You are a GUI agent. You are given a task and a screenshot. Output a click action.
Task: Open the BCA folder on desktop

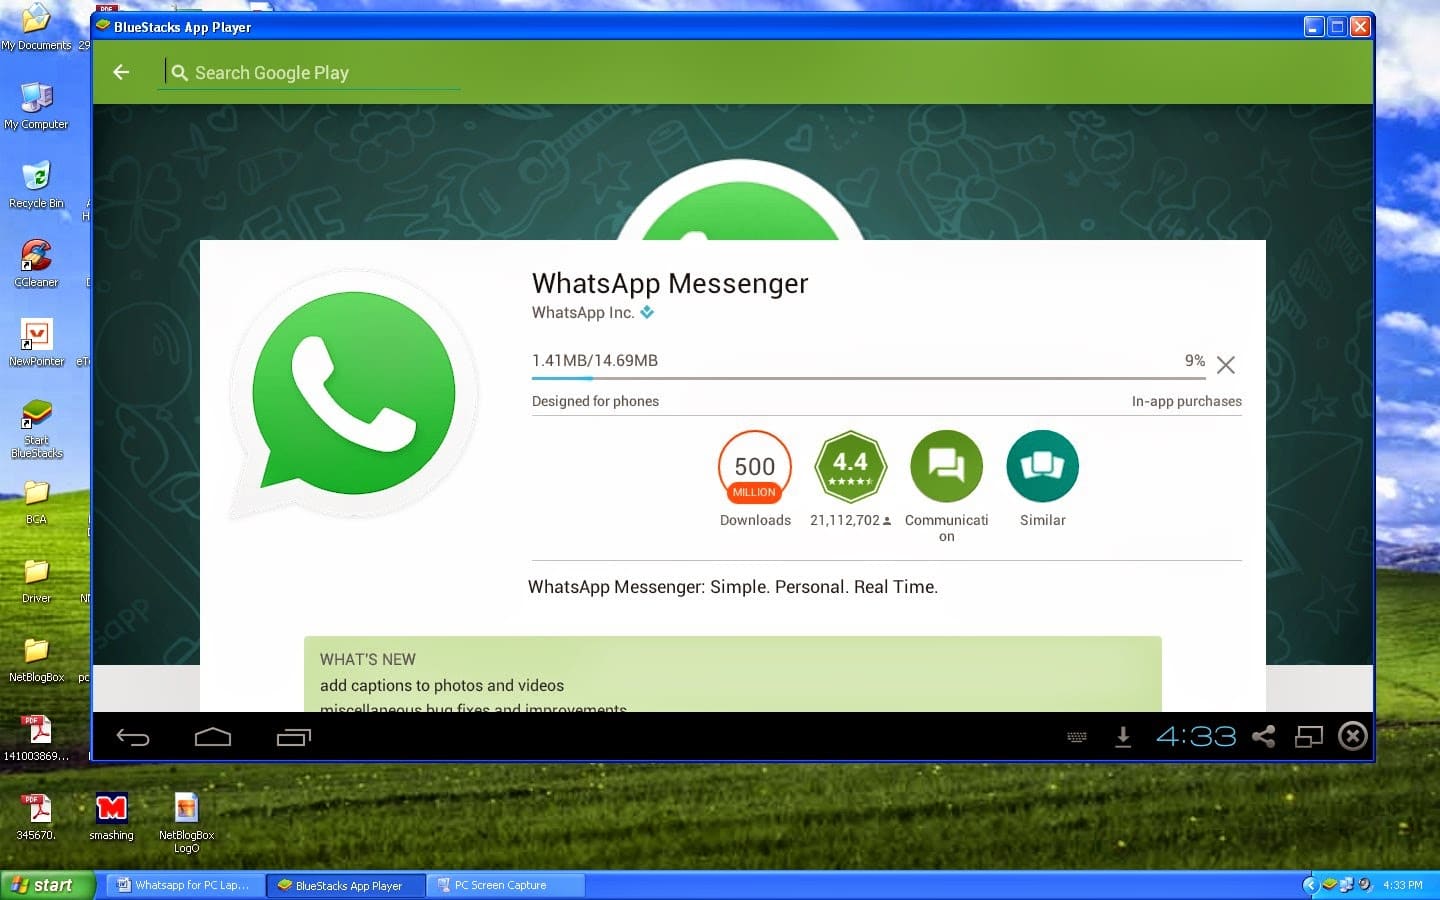(x=36, y=502)
